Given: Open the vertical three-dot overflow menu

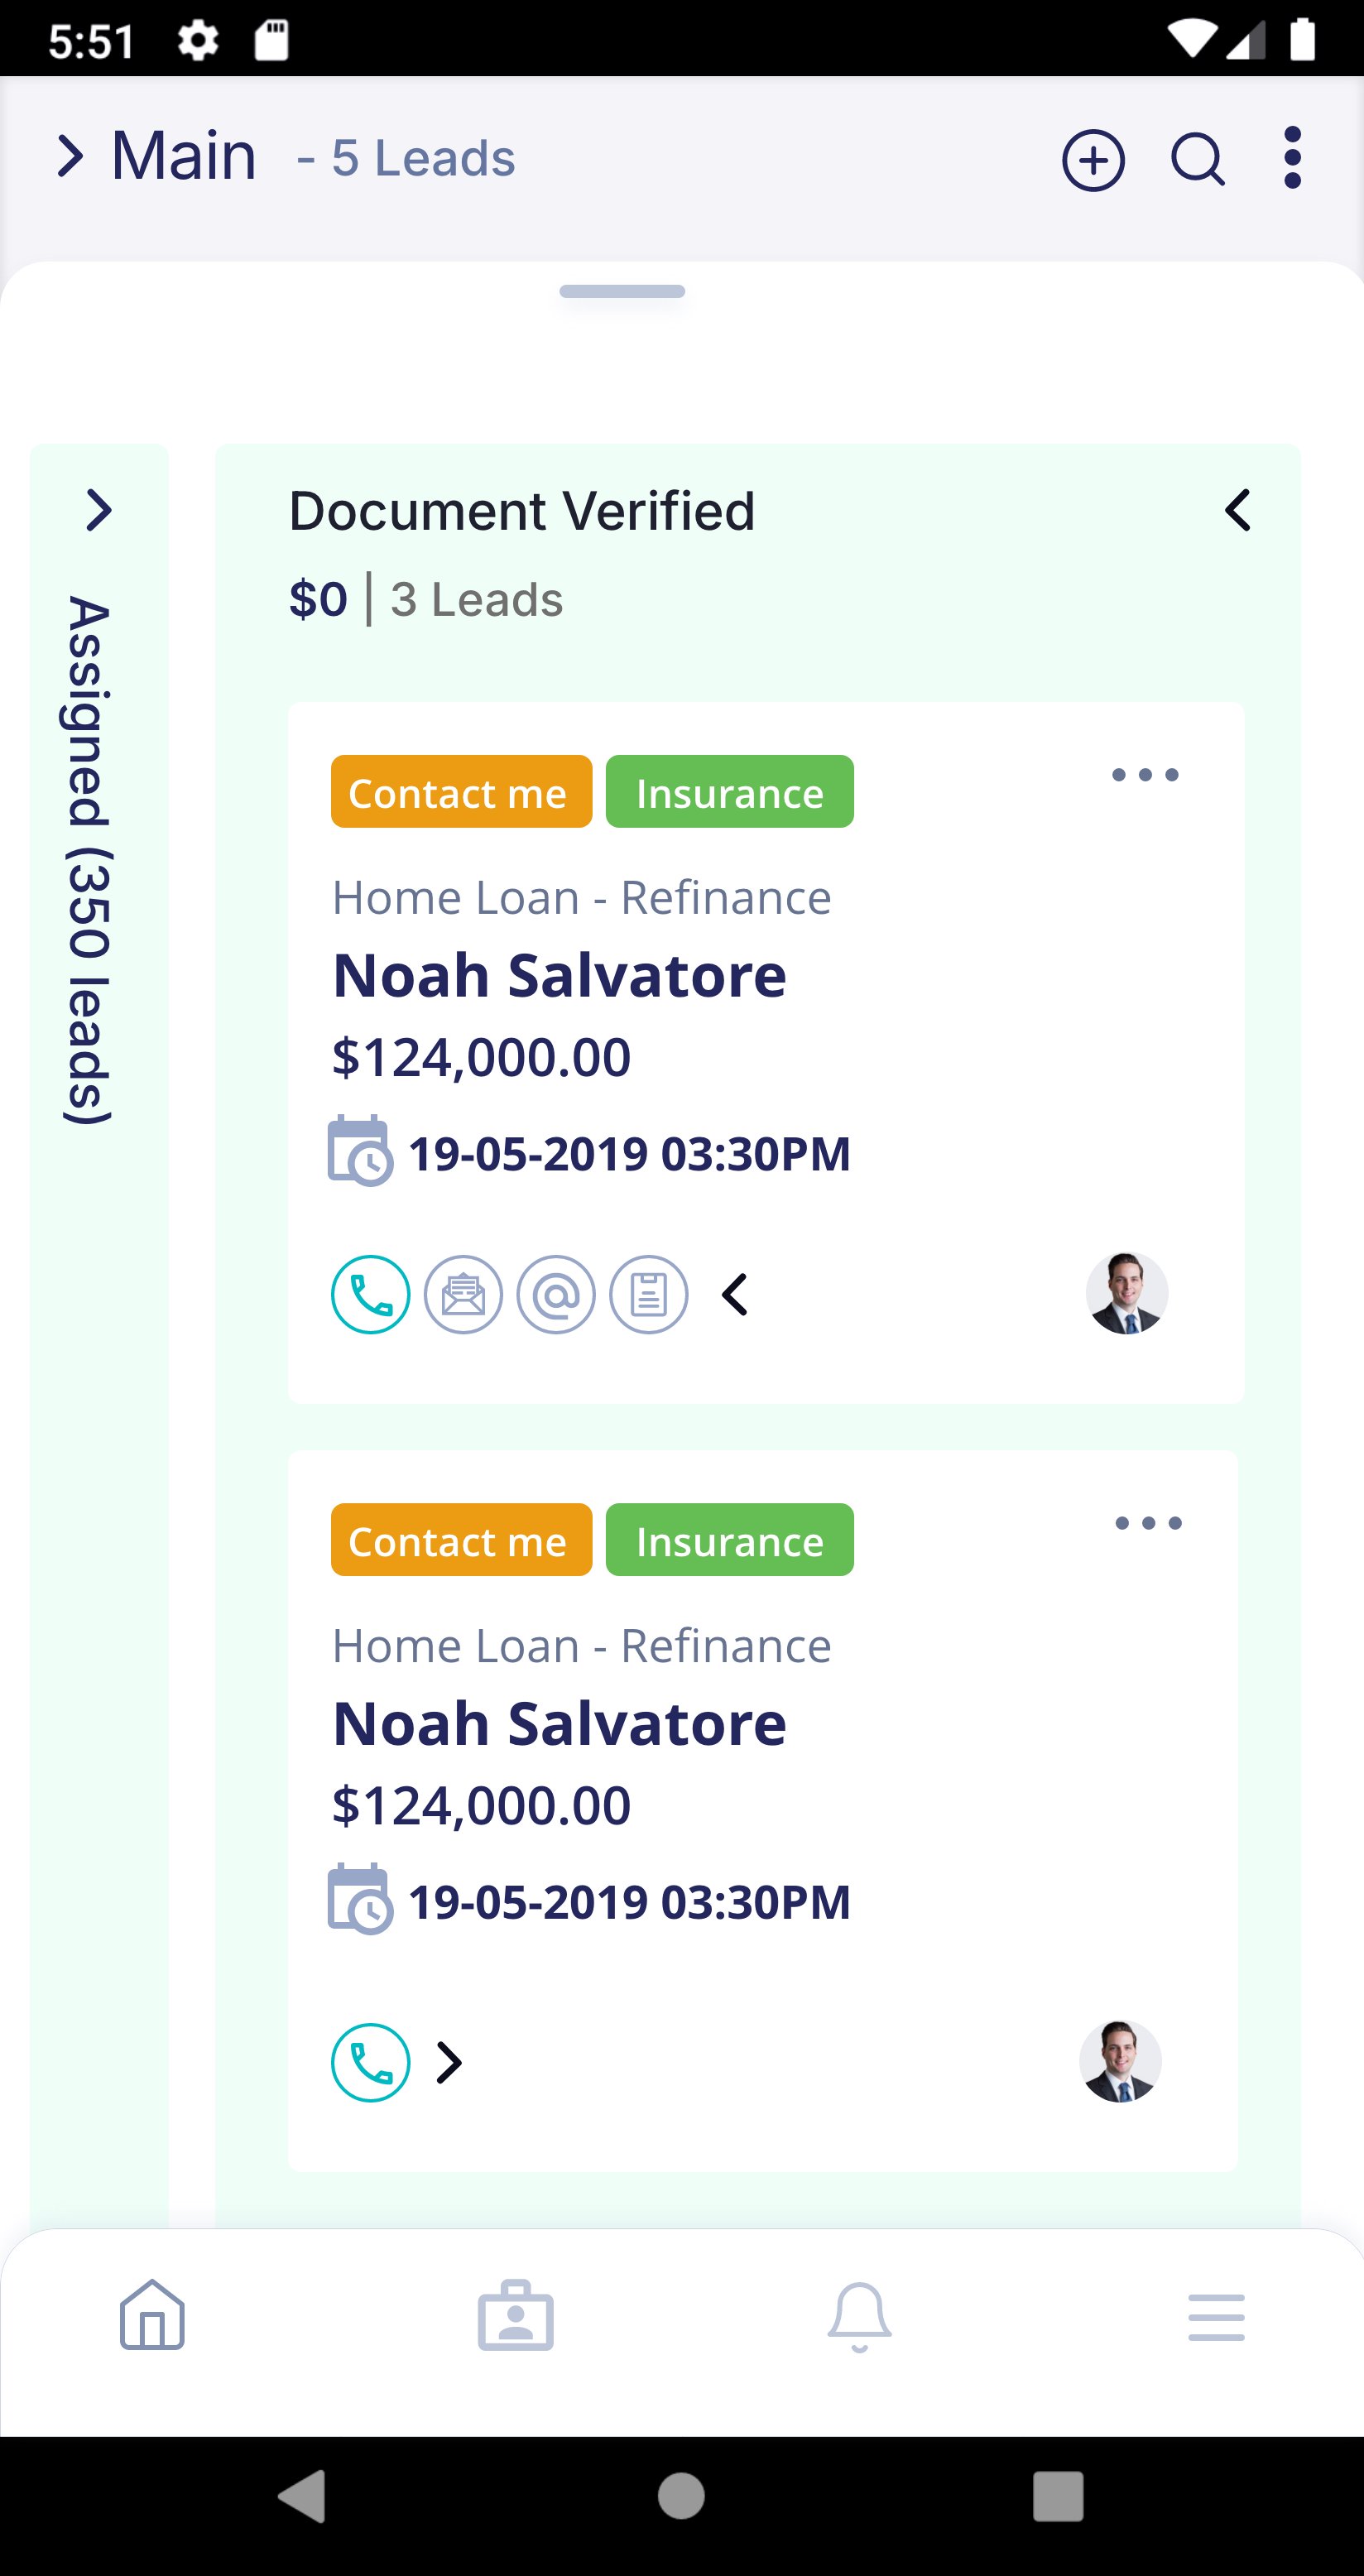Looking at the screenshot, I should click(x=1292, y=158).
